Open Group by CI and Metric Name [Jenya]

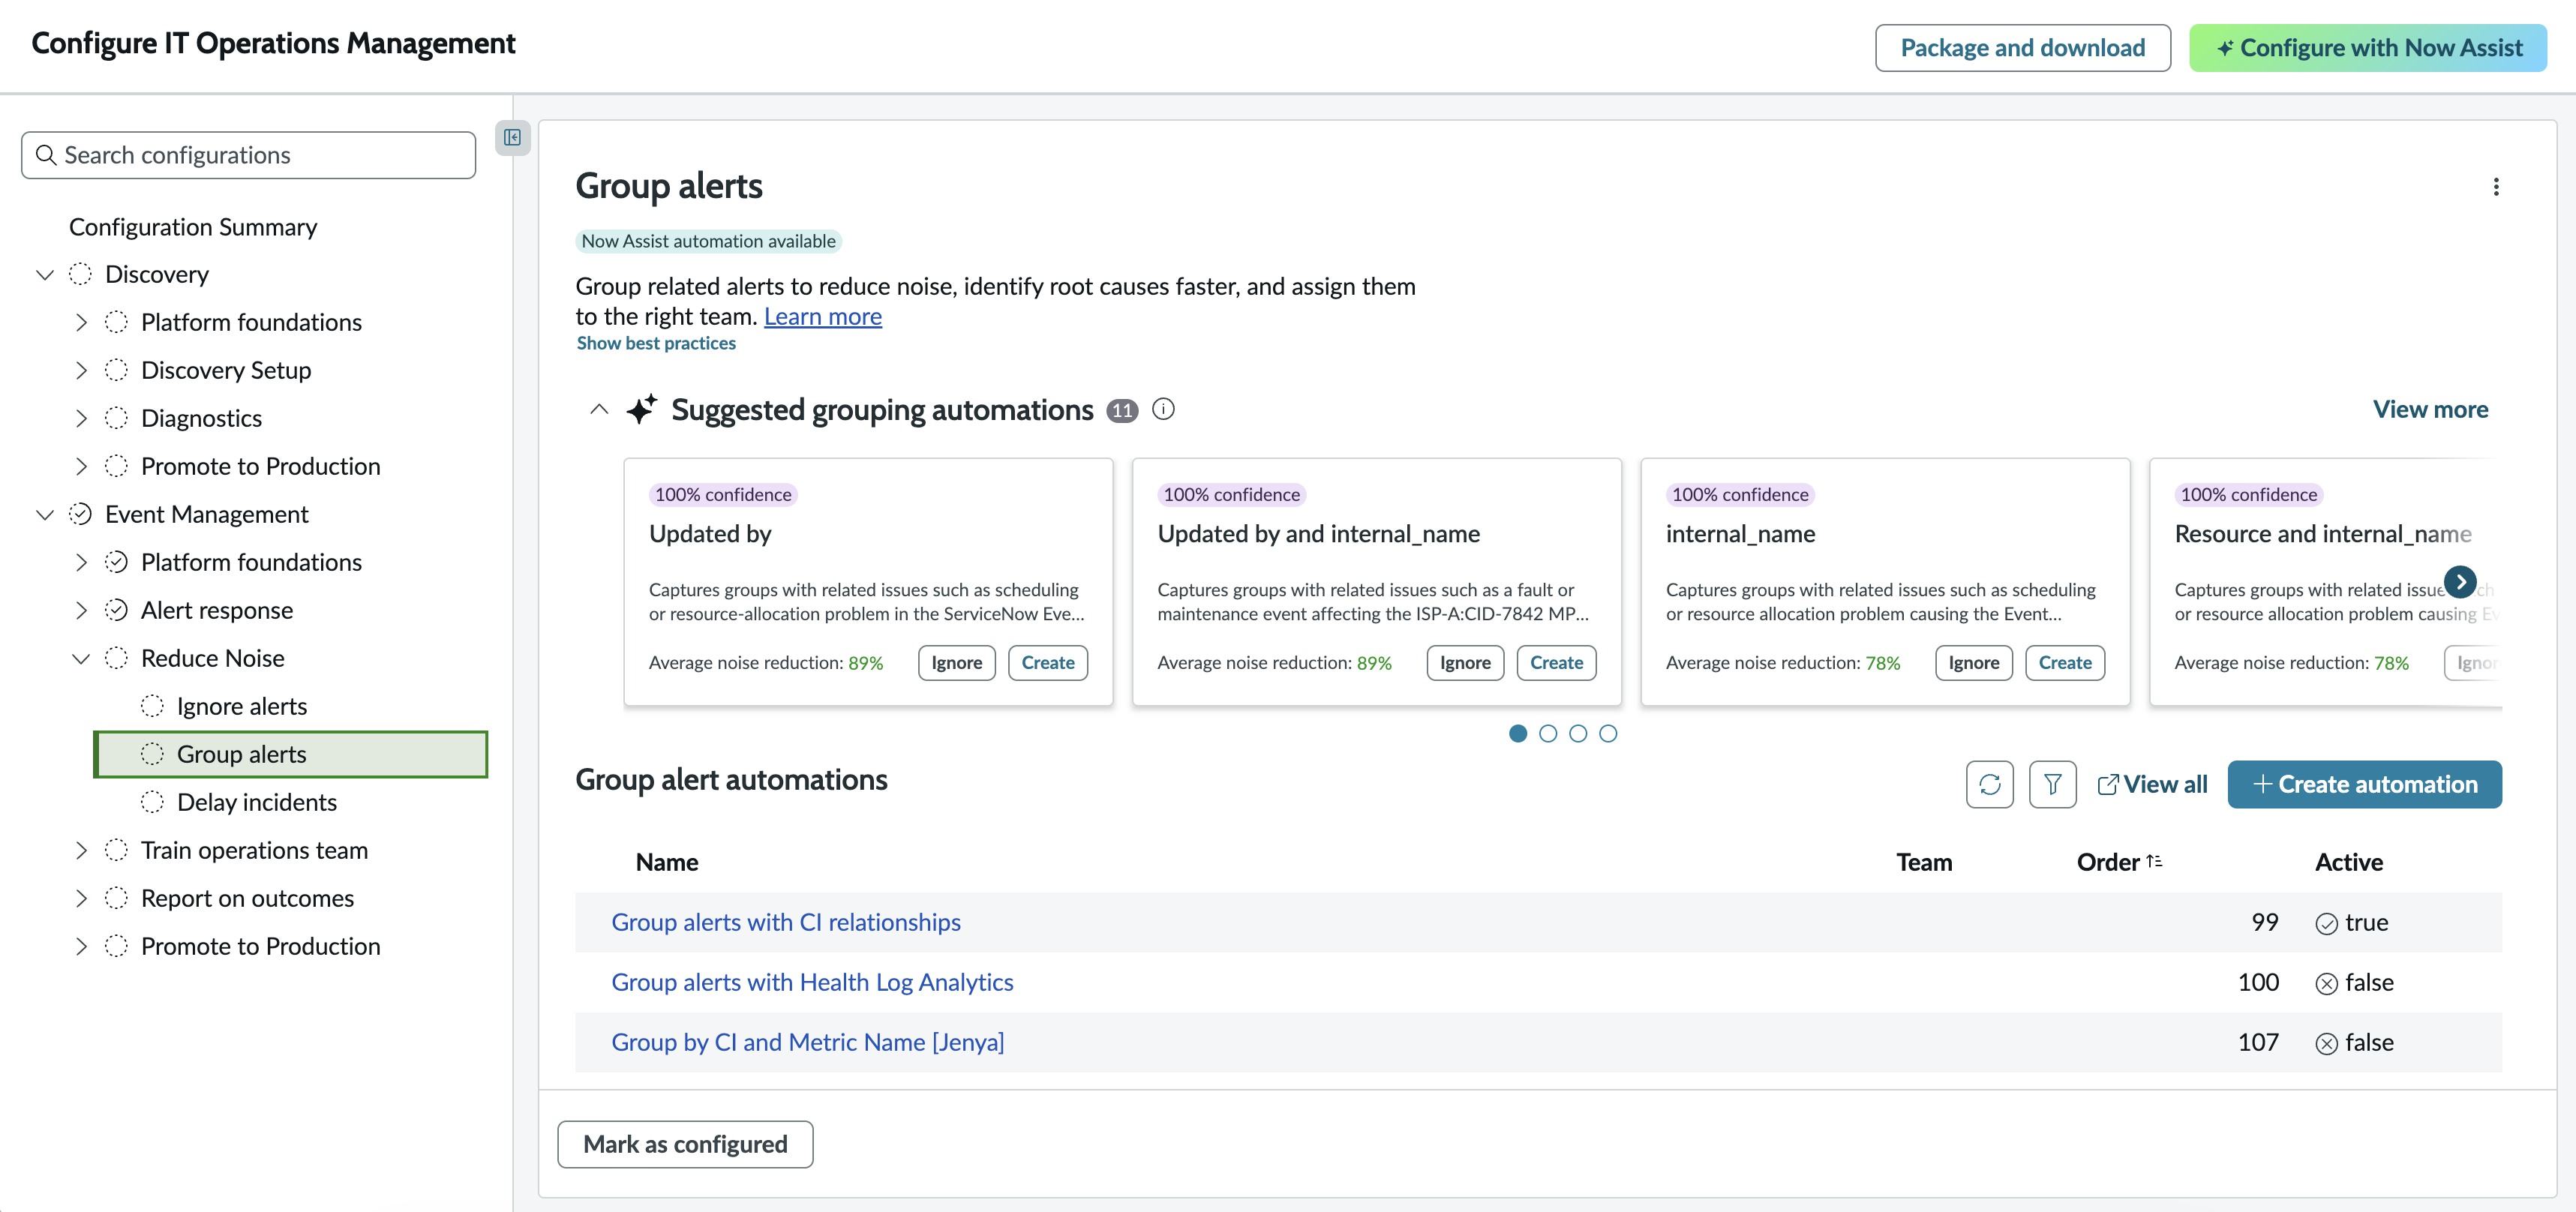pyautogui.click(x=807, y=1042)
